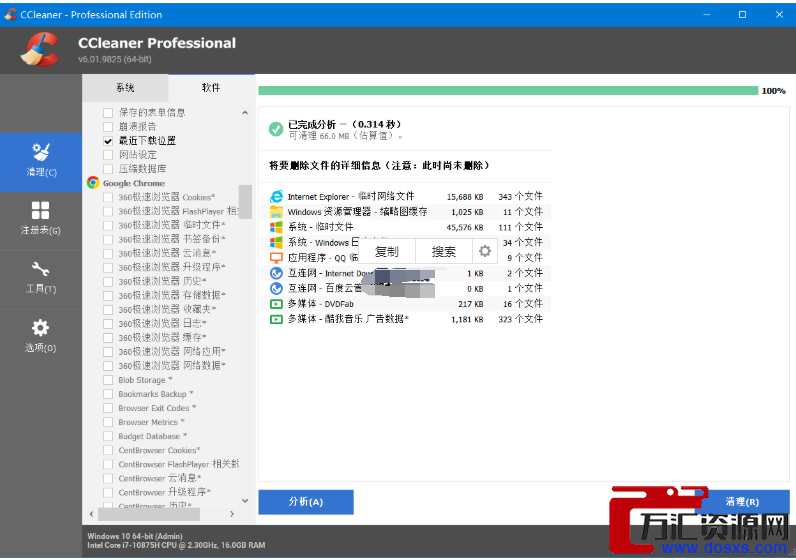This screenshot has width=796, height=560.
Task: Toggle 网站设定 checkbox
Action: click(x=108, y=155)
